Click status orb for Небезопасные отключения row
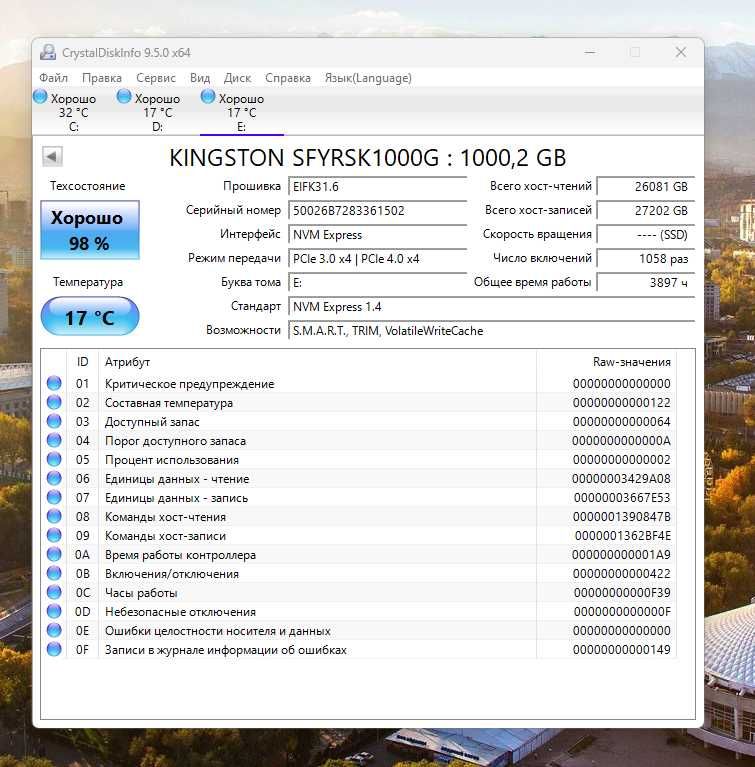This screenshot has height=767, width=755. coord(54,611)
